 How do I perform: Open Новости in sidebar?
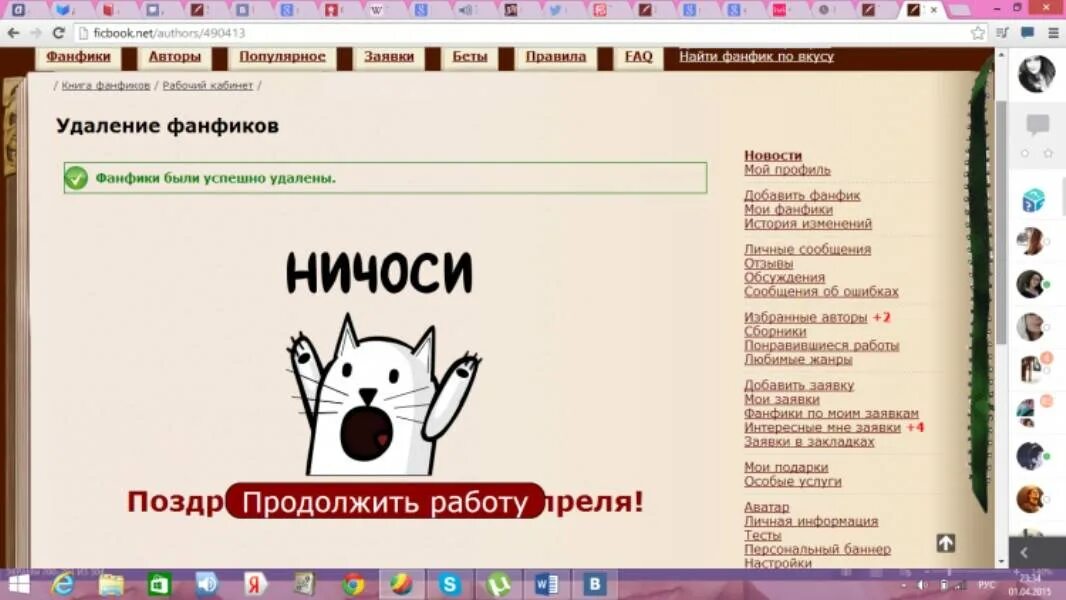[x=773, y=155]
